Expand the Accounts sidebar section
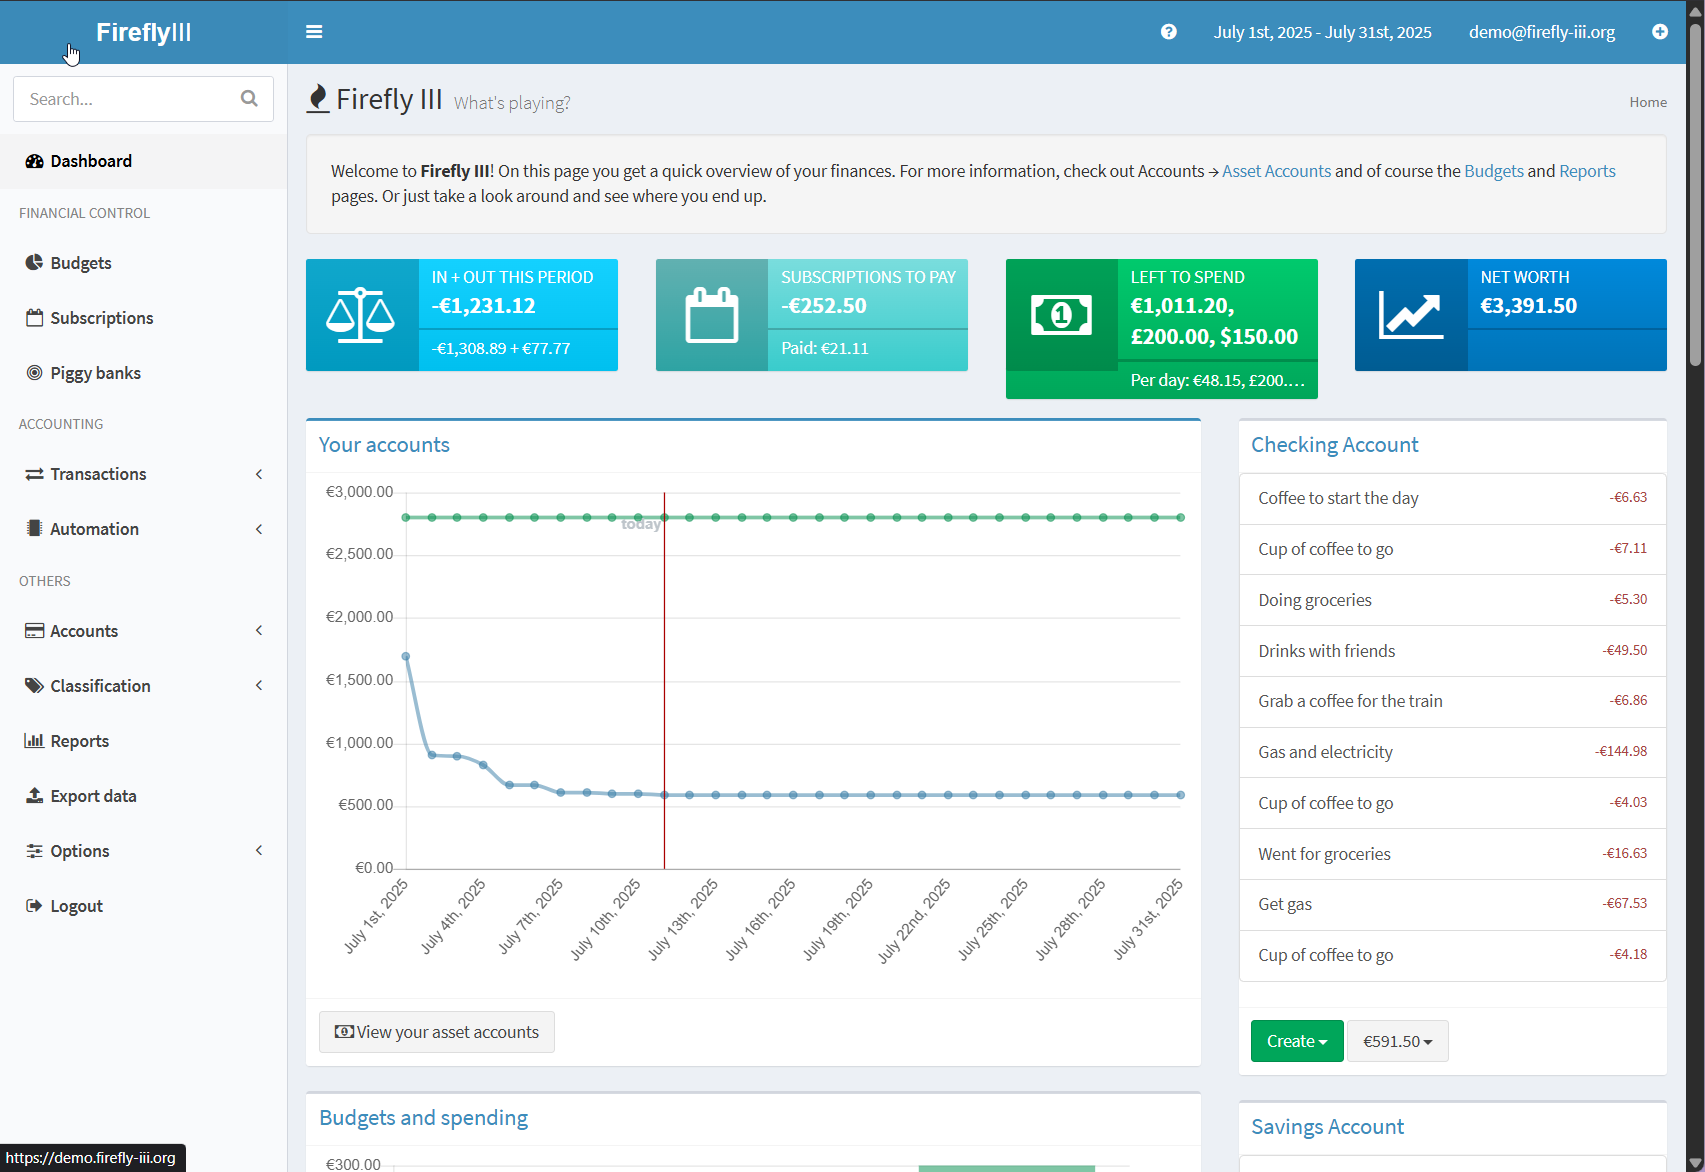 coord(259,631)
